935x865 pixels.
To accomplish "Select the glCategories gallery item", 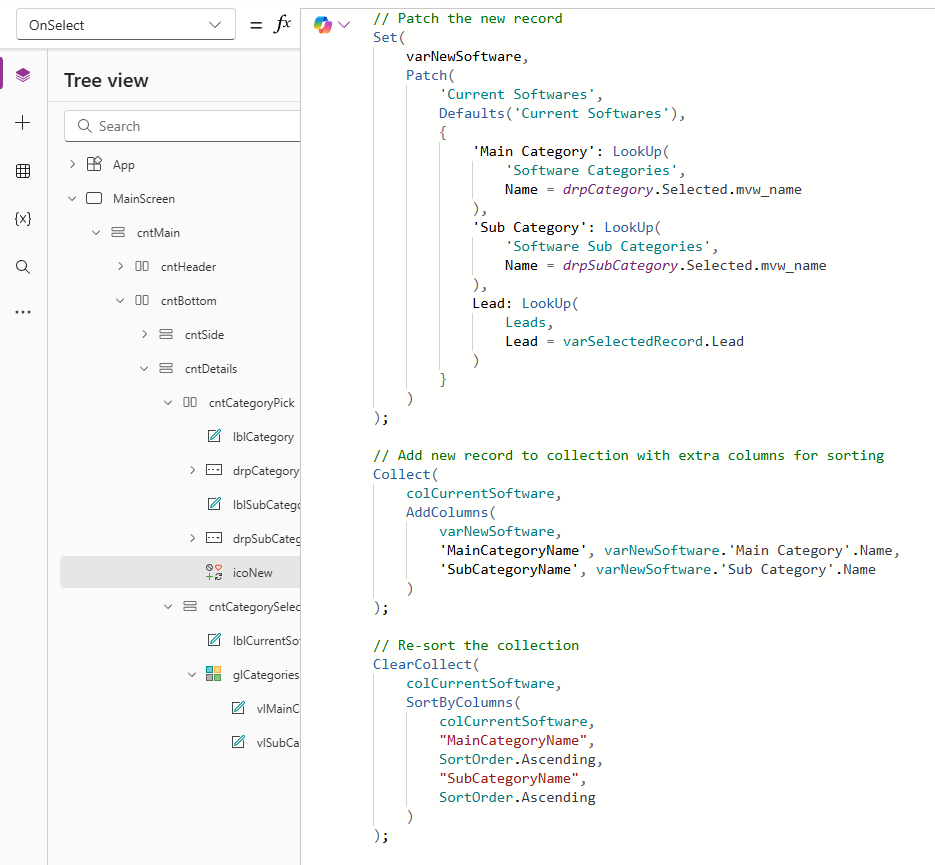I will point(265,675).
